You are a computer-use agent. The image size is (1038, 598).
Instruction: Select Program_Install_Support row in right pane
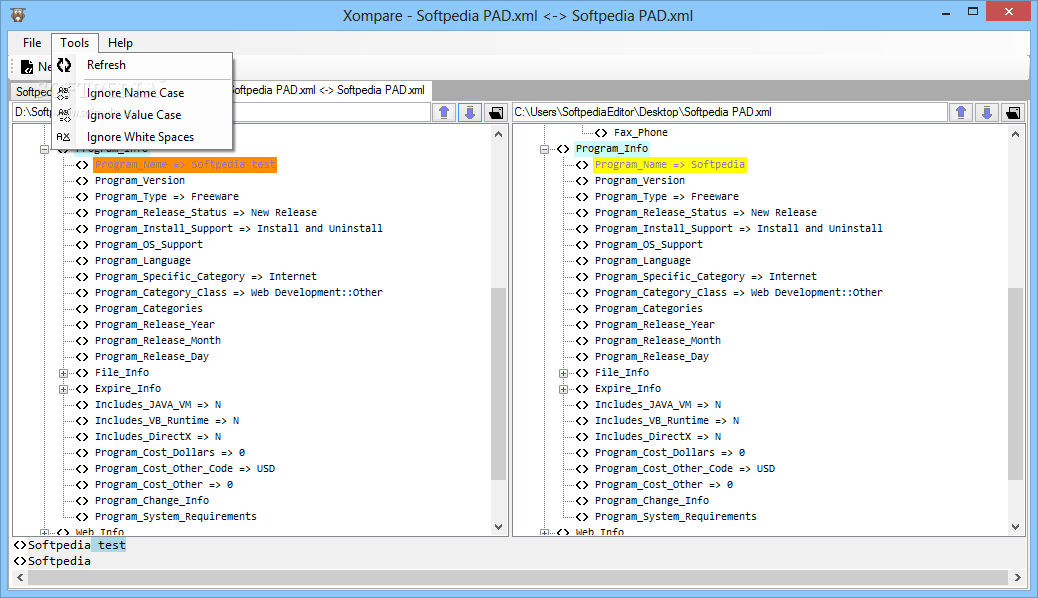pos(738,228)
